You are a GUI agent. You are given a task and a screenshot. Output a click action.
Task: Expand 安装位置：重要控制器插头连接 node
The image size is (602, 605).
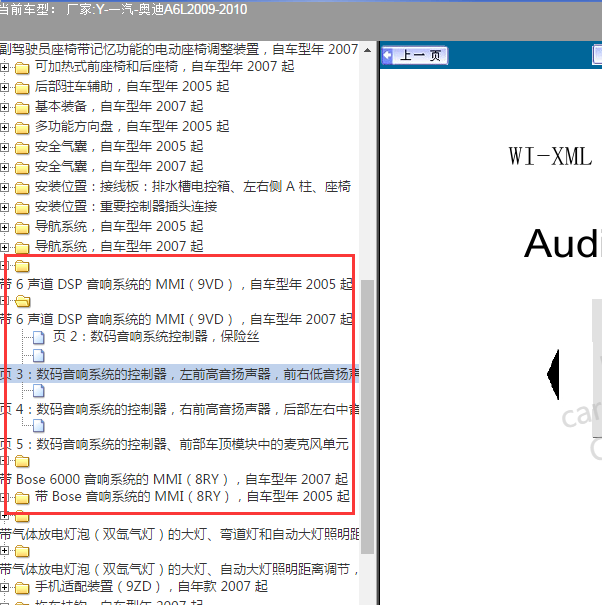(4, 208)
